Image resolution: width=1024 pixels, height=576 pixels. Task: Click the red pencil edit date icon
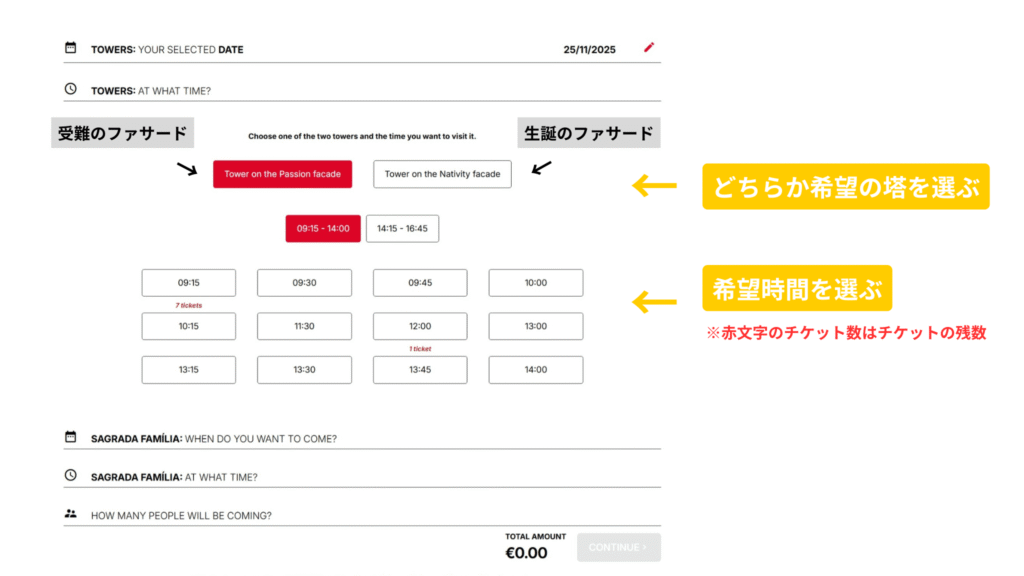(x=649, y=47)
